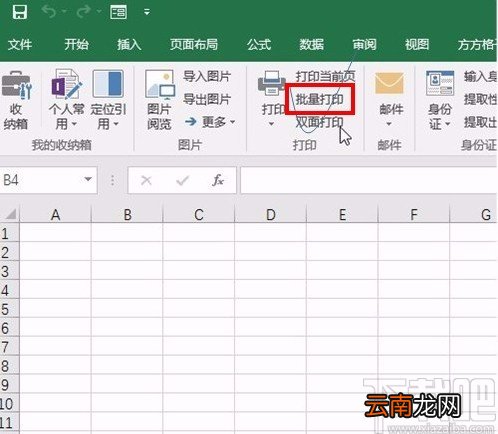Image resolution: width=498 pixels, height=434 pixels.
Task: Select column D header
Action: 270,214
